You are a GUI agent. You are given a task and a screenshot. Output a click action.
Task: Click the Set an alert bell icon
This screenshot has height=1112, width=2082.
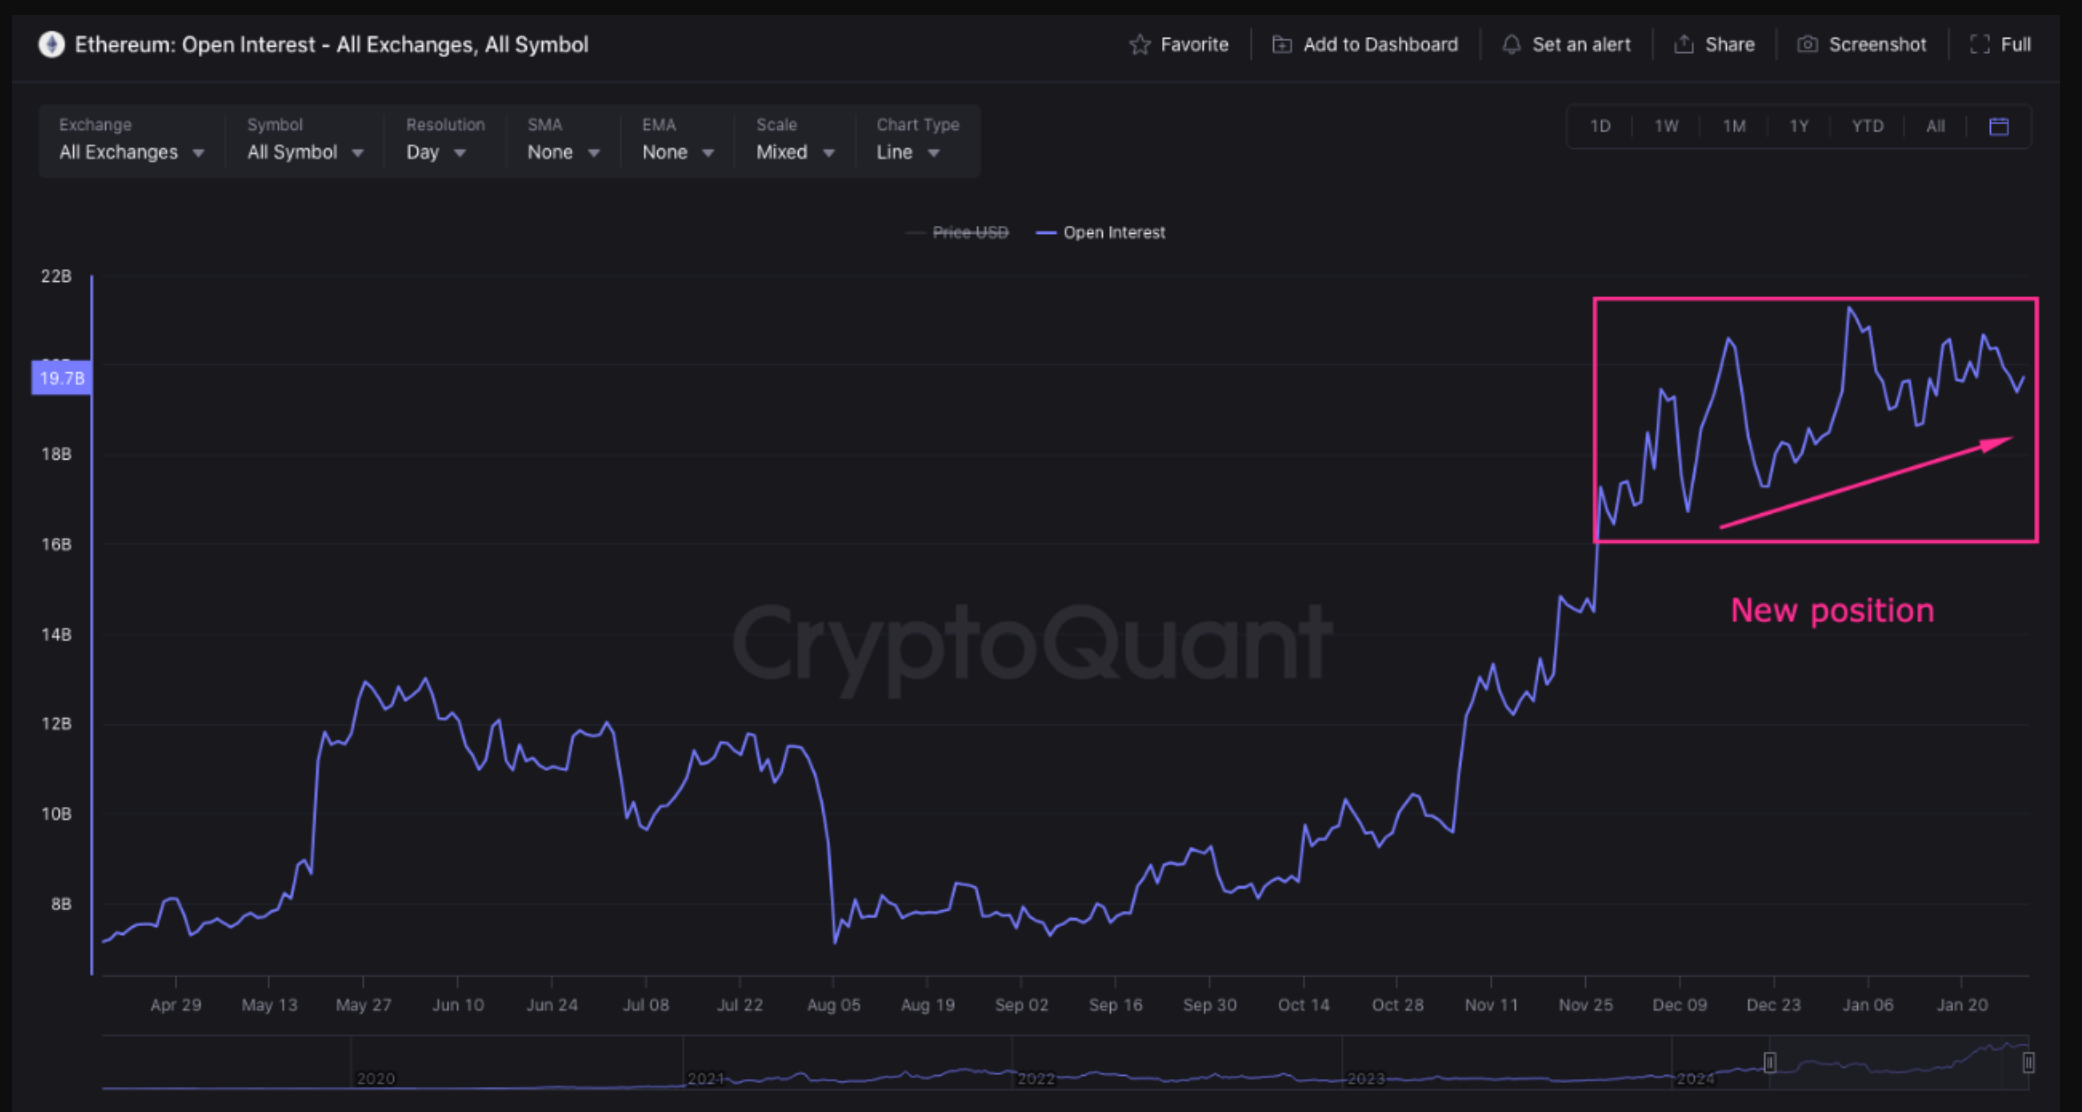pos(1511,45)
